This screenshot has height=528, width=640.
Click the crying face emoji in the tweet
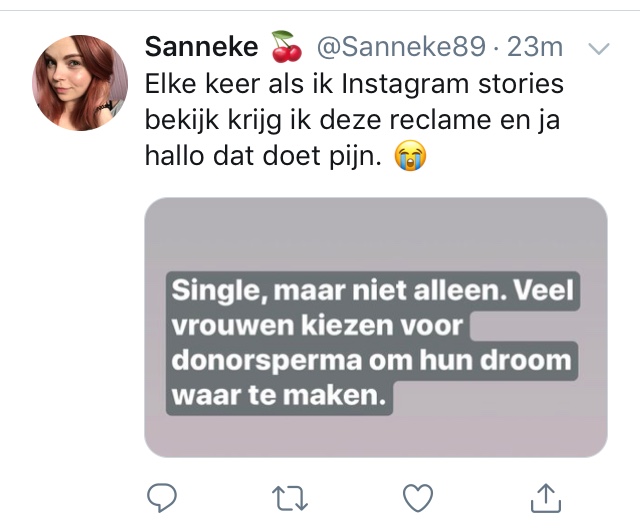pos(410,155)
